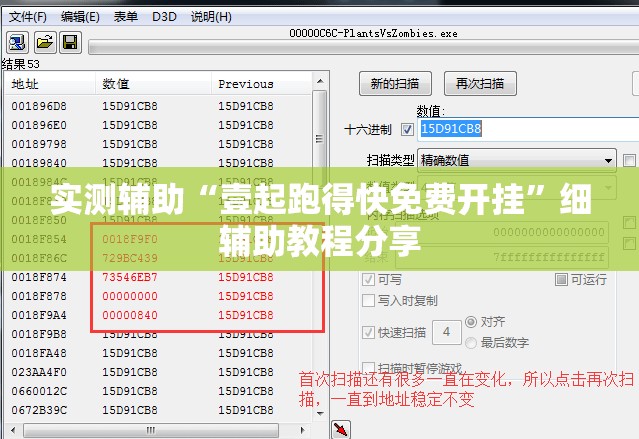The height and width of the screenshot is (439, 639).
Task: Toggle the 可写 checkbox
Action: coord(368,280)
